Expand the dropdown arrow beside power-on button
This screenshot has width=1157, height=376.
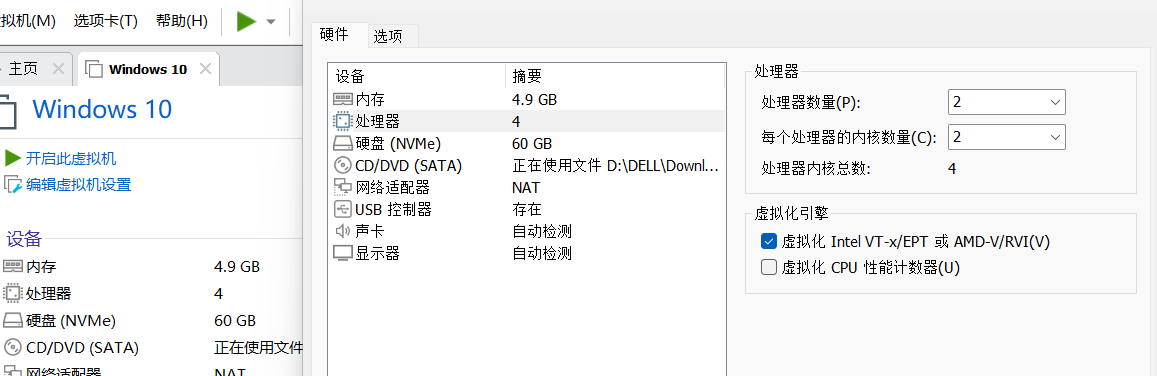pos(271,21)
